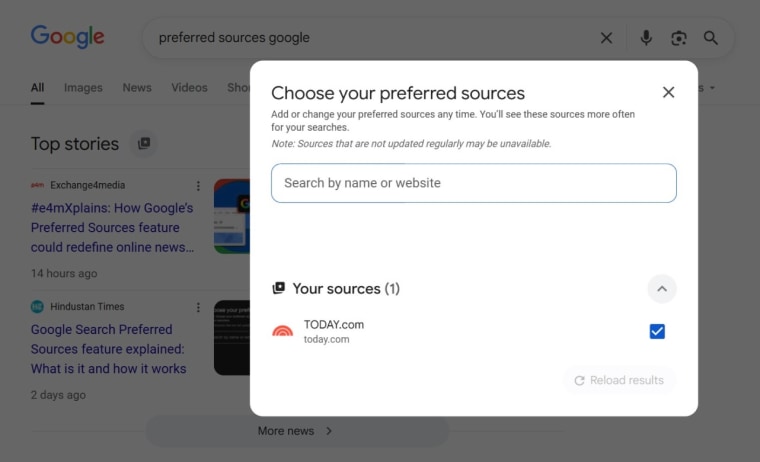760x462 pixels.
Task: Open the Videos tab
Action: [x=189, y=88]
